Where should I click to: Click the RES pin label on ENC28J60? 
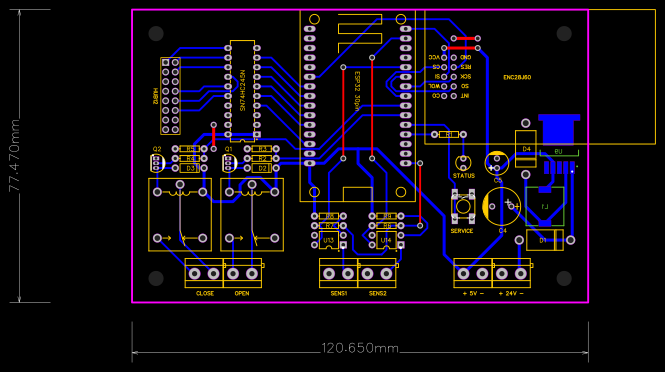point(466,67)
